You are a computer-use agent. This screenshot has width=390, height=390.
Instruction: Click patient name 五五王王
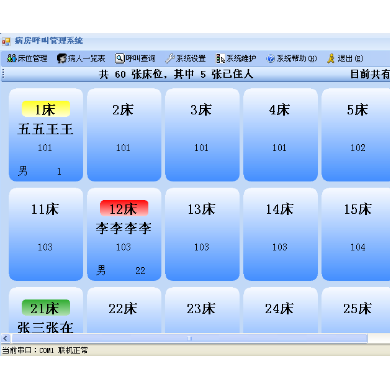46,129
